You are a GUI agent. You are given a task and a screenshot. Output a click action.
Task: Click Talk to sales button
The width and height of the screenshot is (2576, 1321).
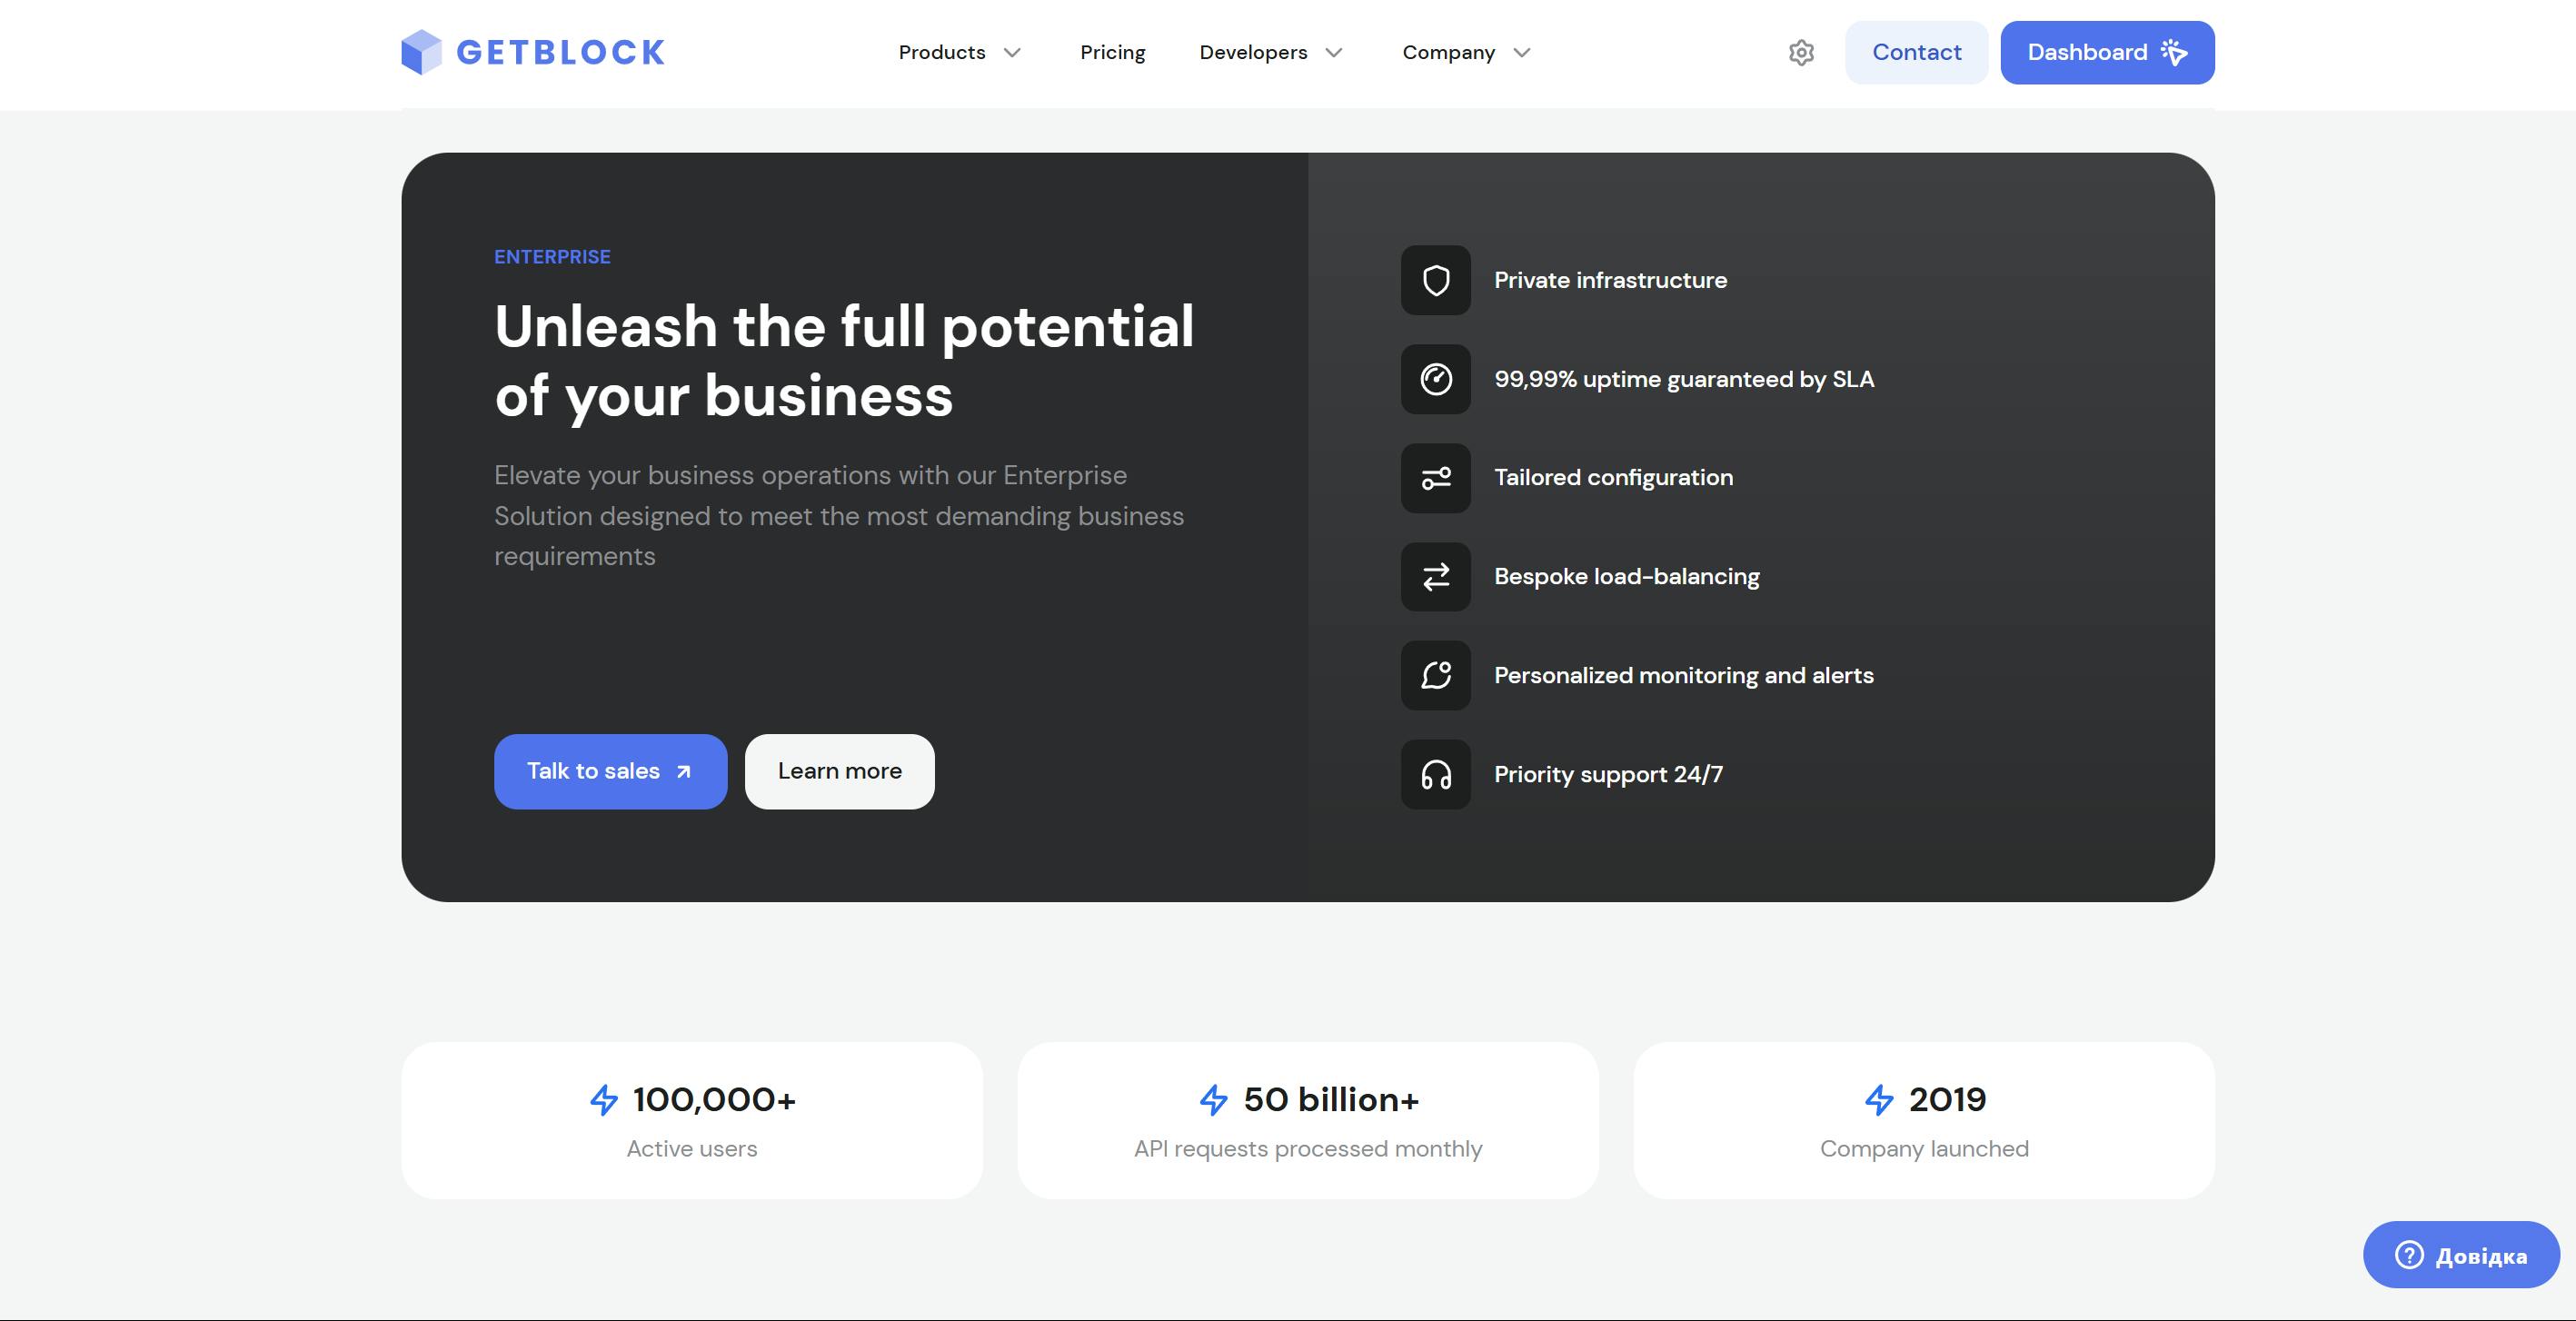click(x=610, y=771)
